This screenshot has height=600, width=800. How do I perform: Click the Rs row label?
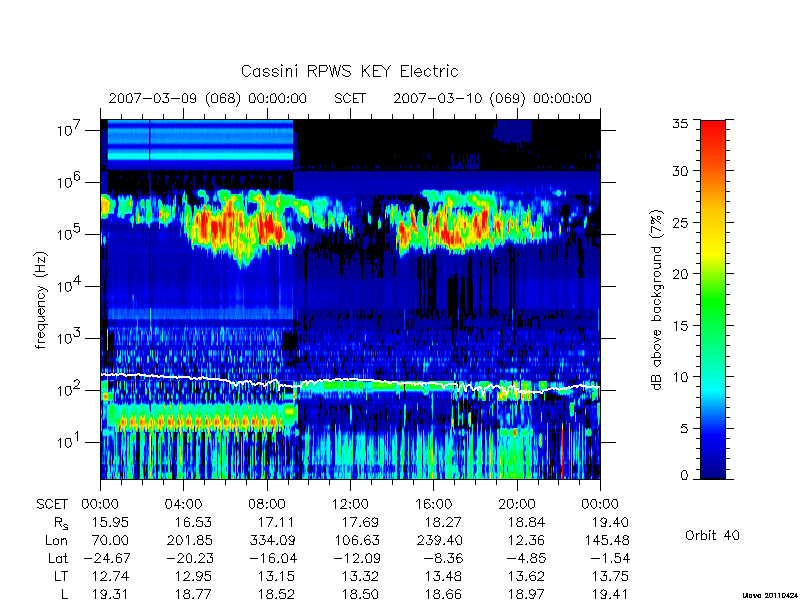coord(61,523)
